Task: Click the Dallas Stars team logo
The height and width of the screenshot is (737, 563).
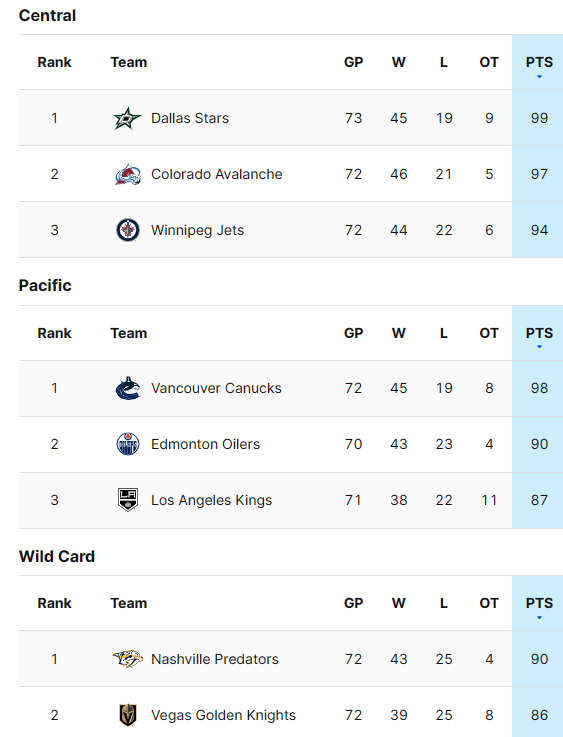Action: click(127, 118)
